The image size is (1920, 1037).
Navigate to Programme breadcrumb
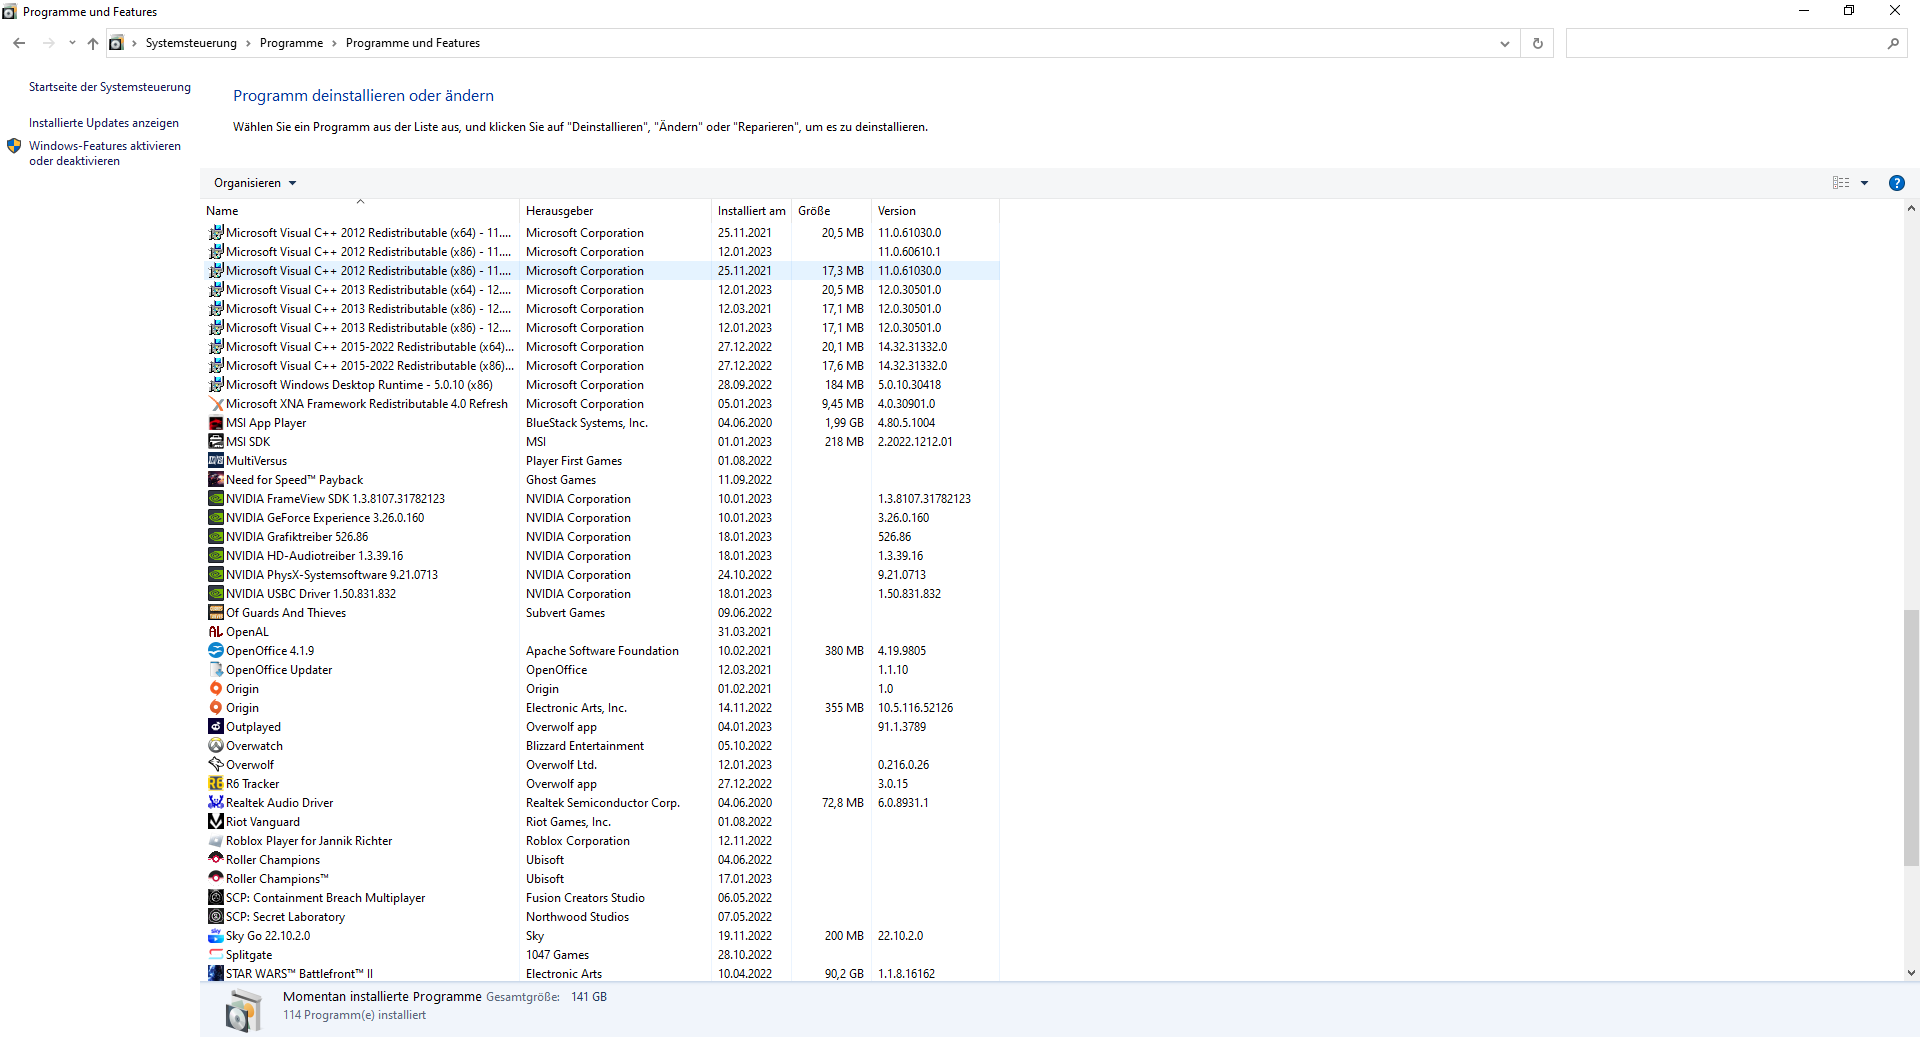[291, 43]
